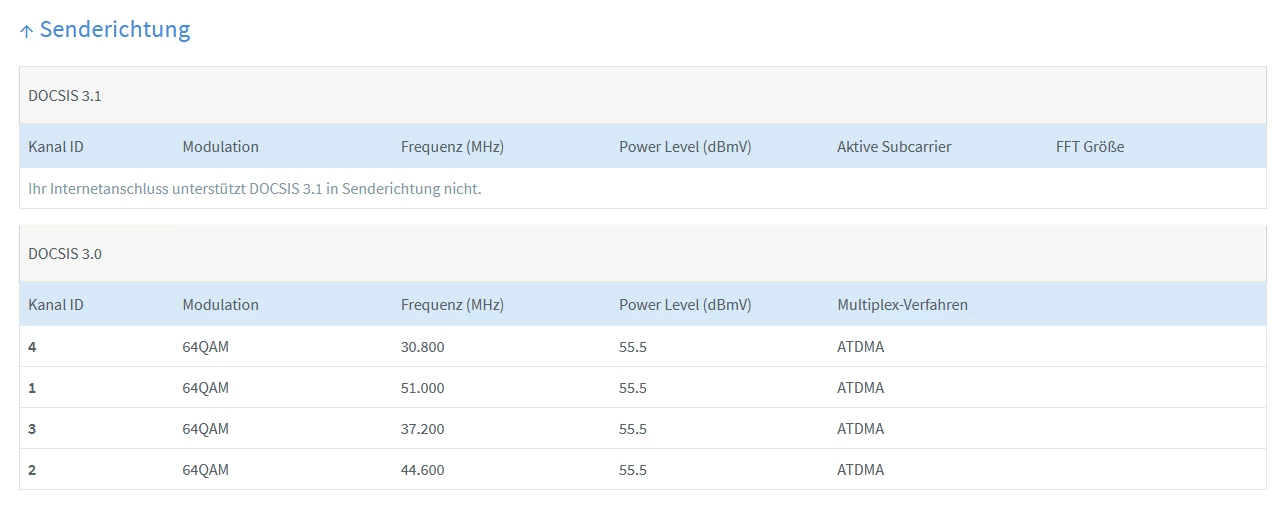Select the 30.800 frequency cell

click(422, 347)
